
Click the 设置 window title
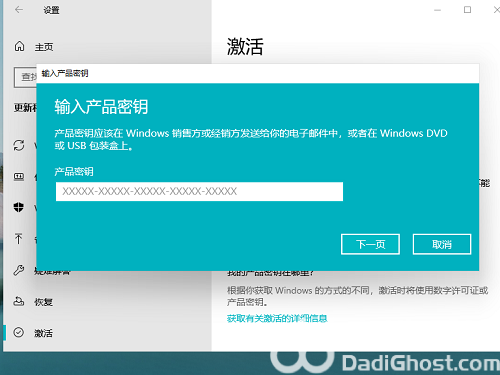[x=51, y=10]
